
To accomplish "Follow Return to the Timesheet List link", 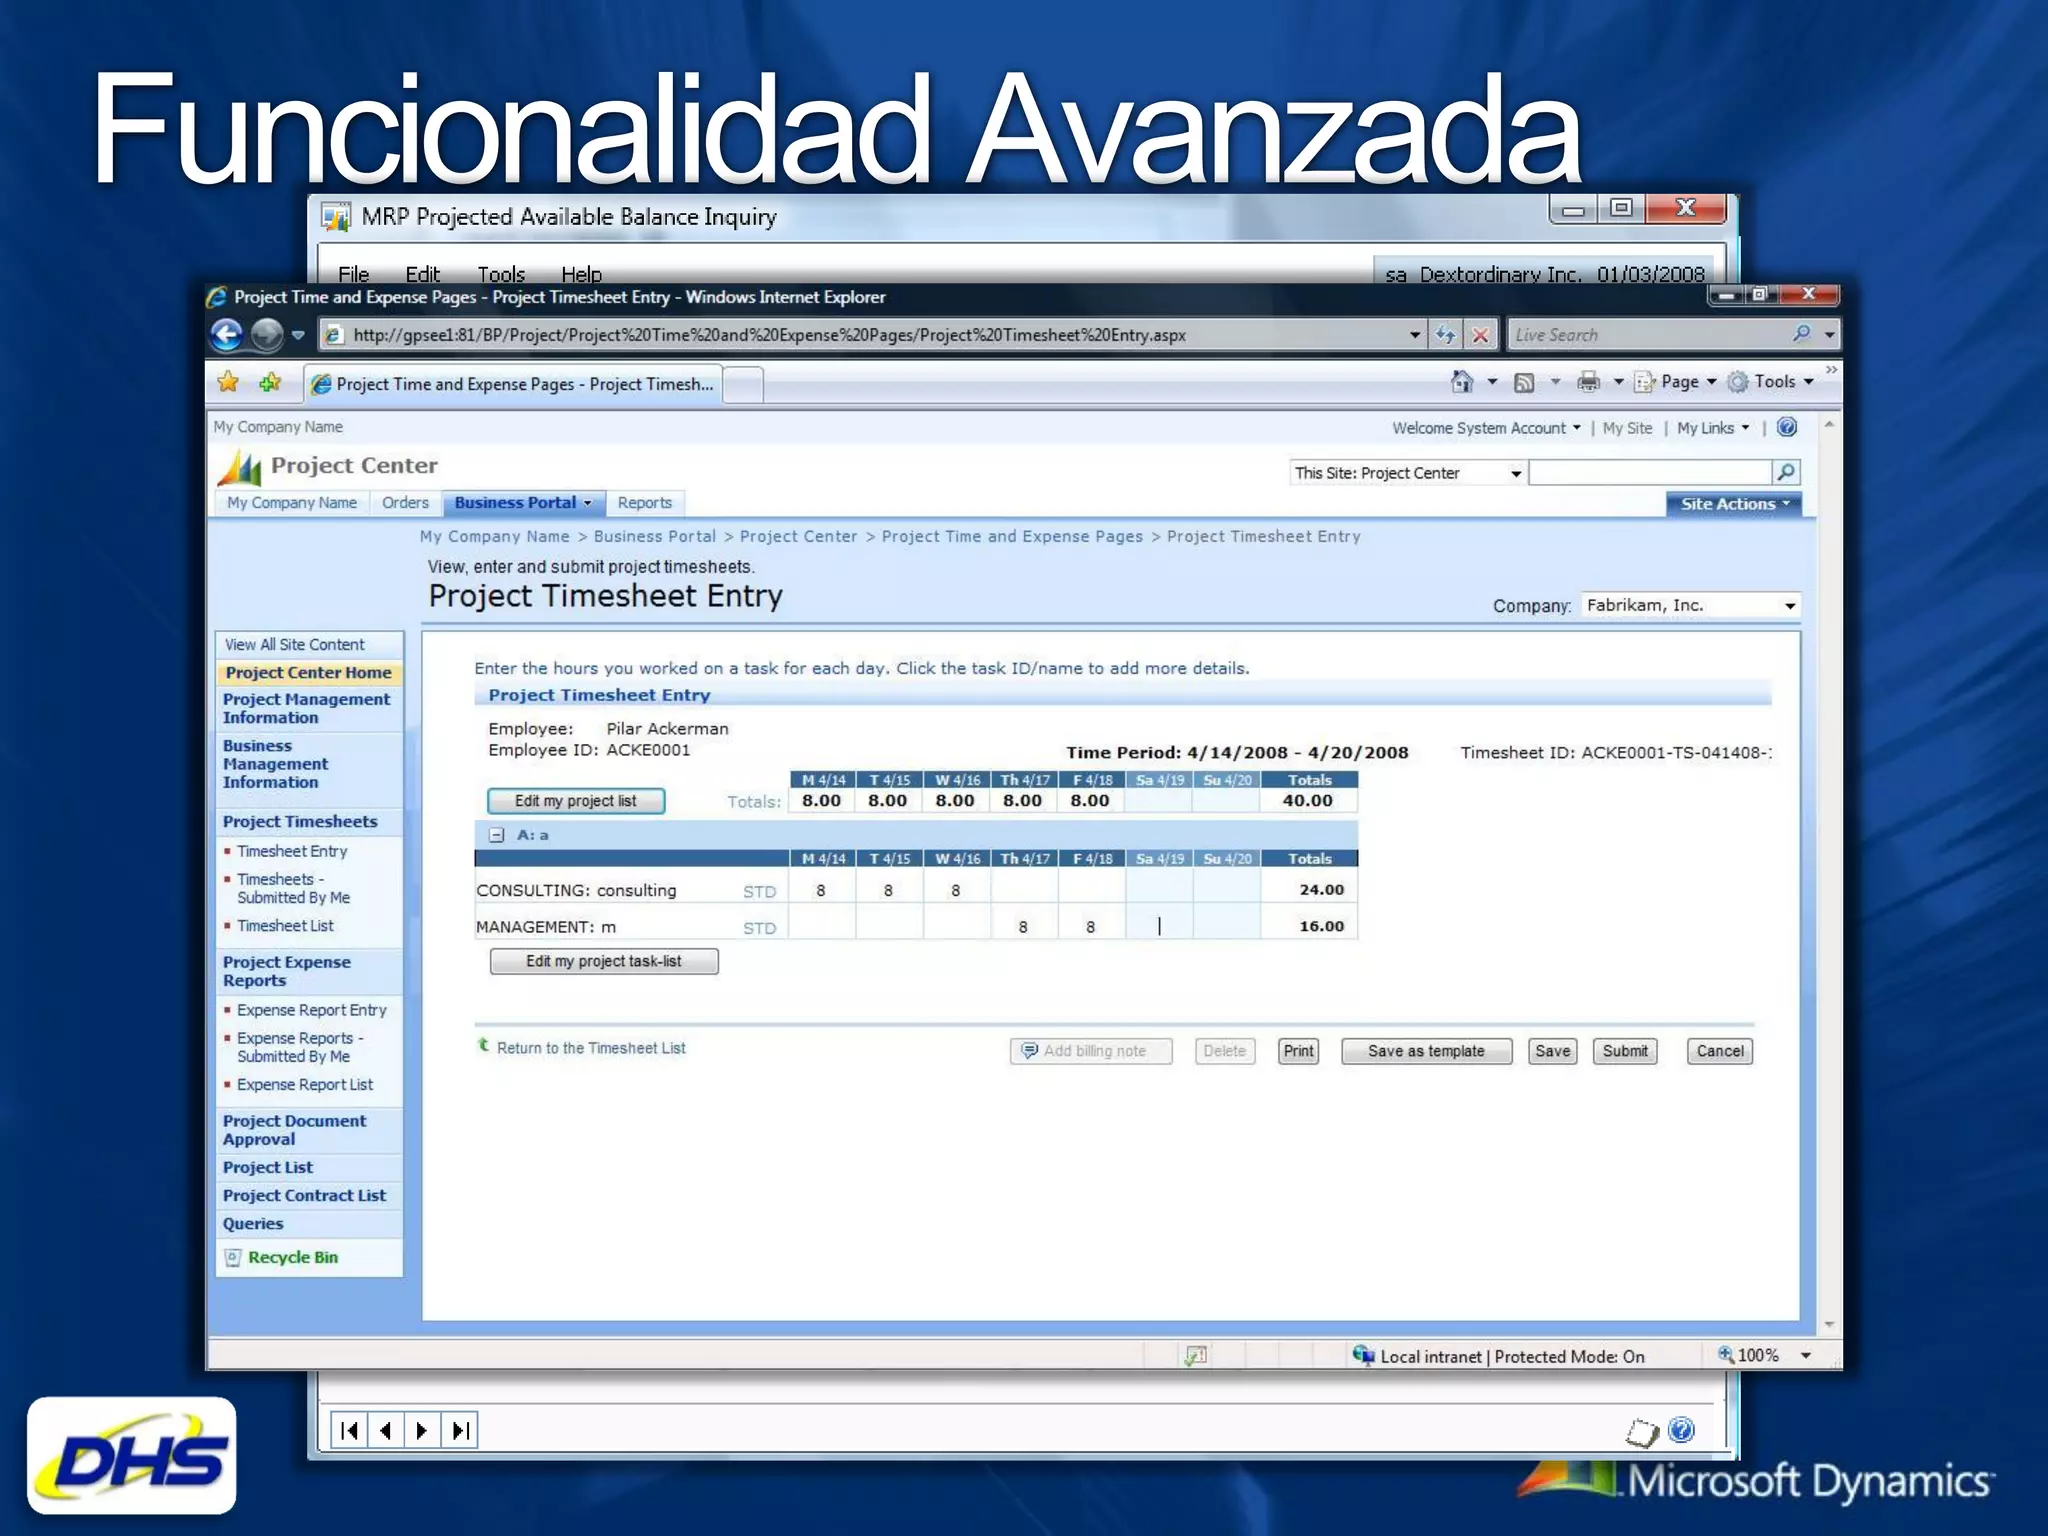I will click(591, 1048).
